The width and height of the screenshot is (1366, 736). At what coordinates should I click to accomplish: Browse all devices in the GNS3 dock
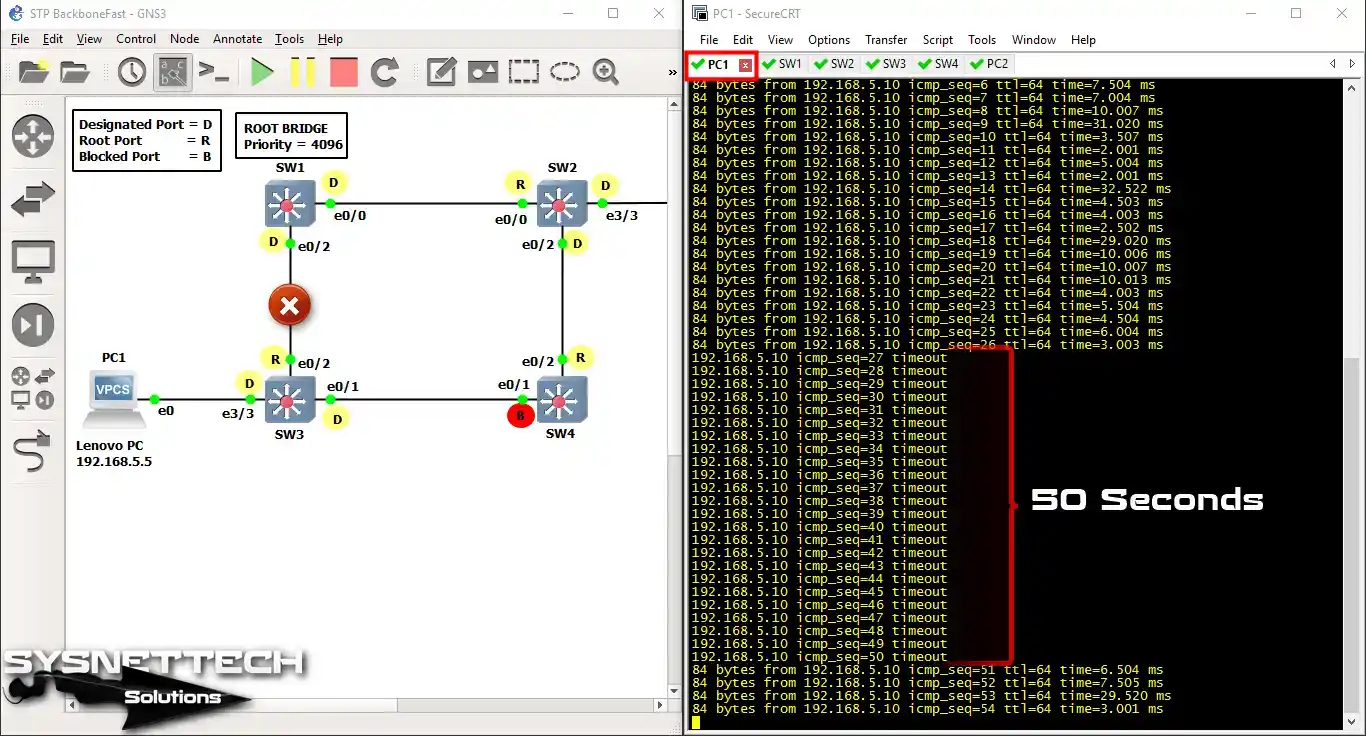tap(33, 389)
